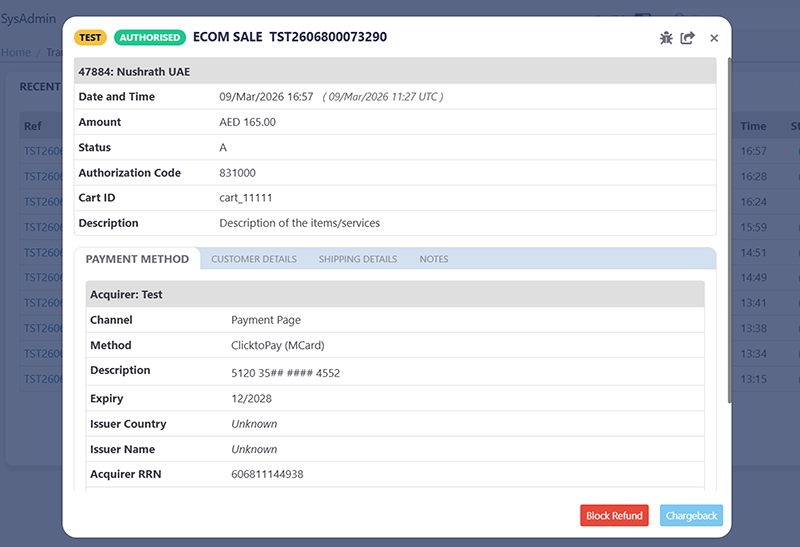Click the Acquirer RRN value 606811144938
Screen dimensions: 800x547
tap(267, 474)
